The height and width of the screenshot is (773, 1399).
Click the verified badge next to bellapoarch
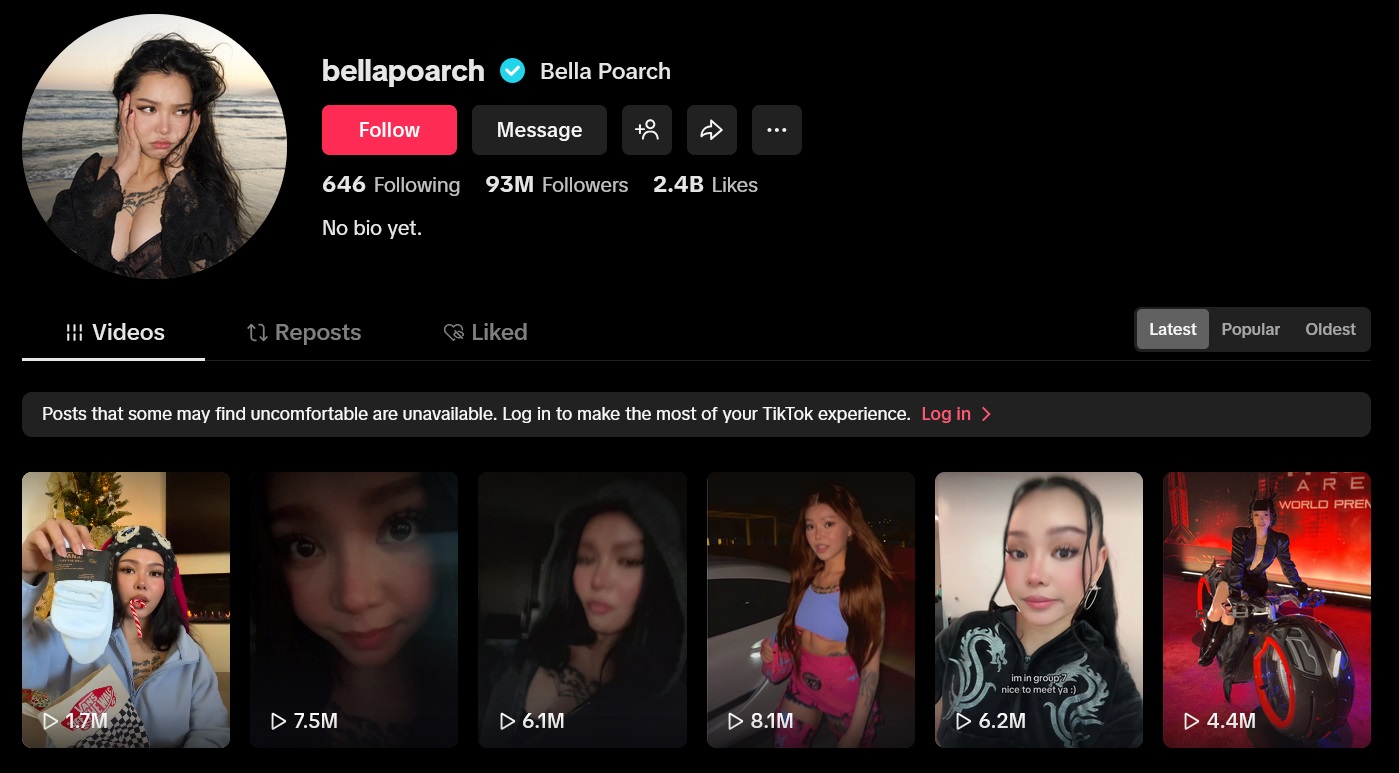pyautogui.click(x=512, y=70)
